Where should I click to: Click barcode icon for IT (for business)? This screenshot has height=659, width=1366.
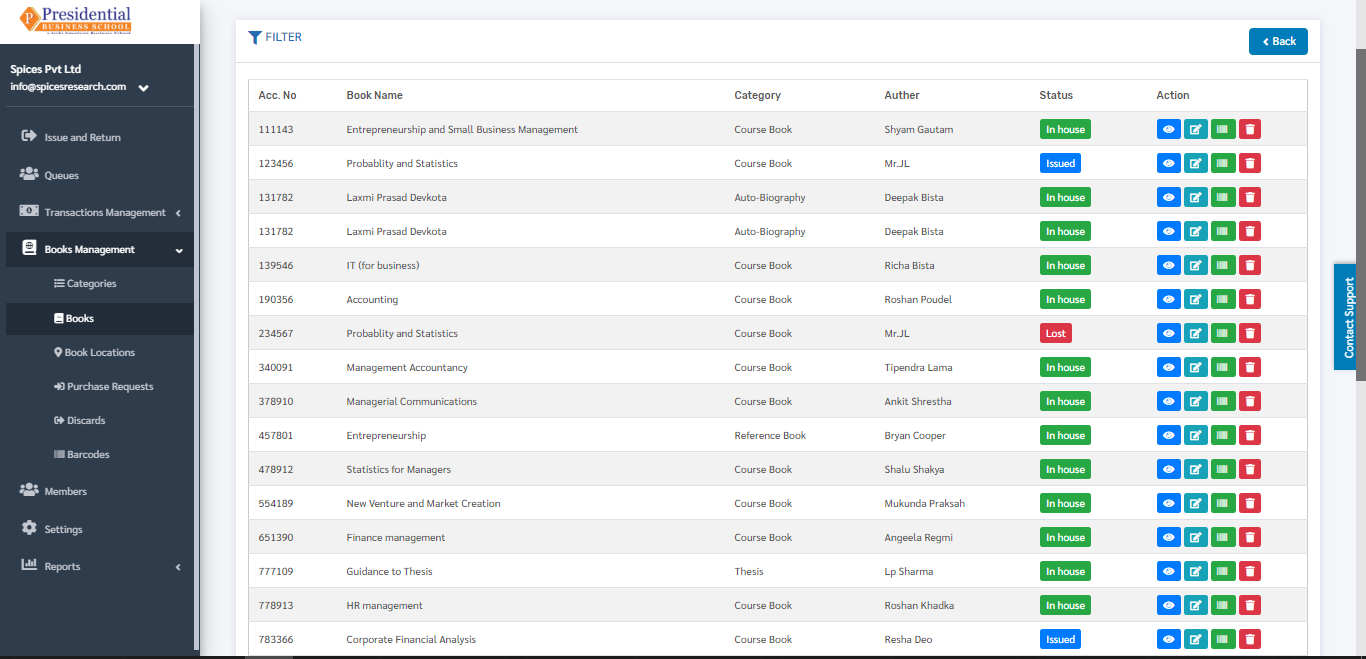point(1222,265)
